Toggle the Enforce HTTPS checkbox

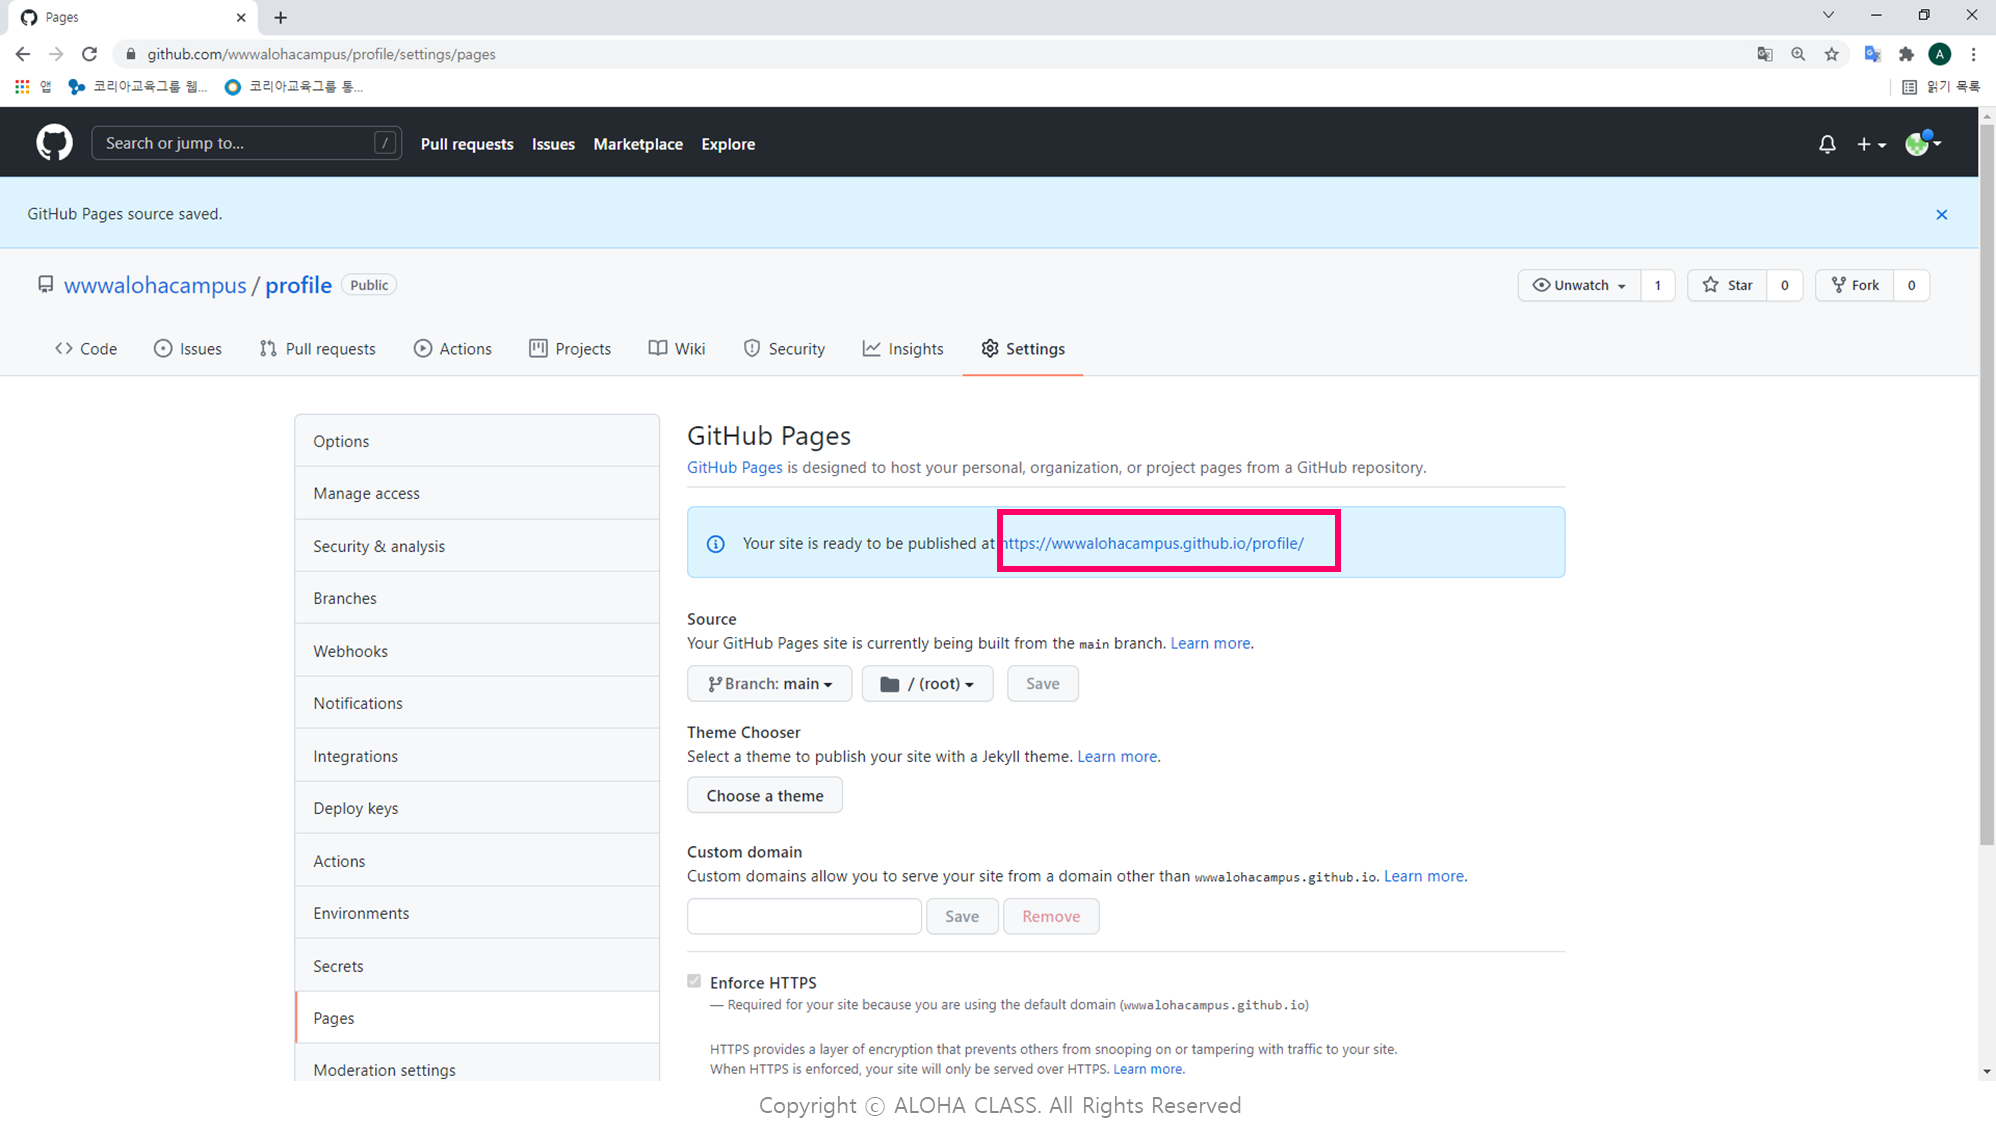point(694,981)
